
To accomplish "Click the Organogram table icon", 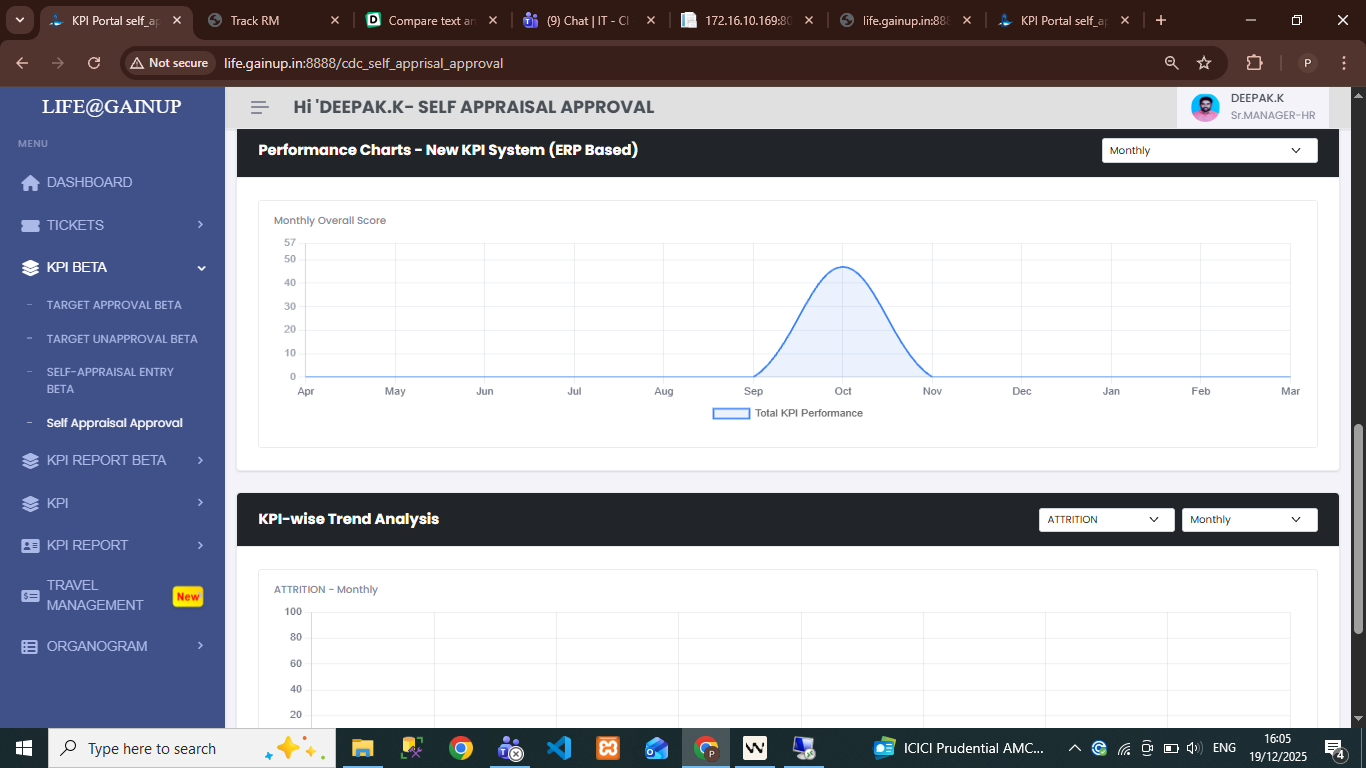I will tap(30, 647).
